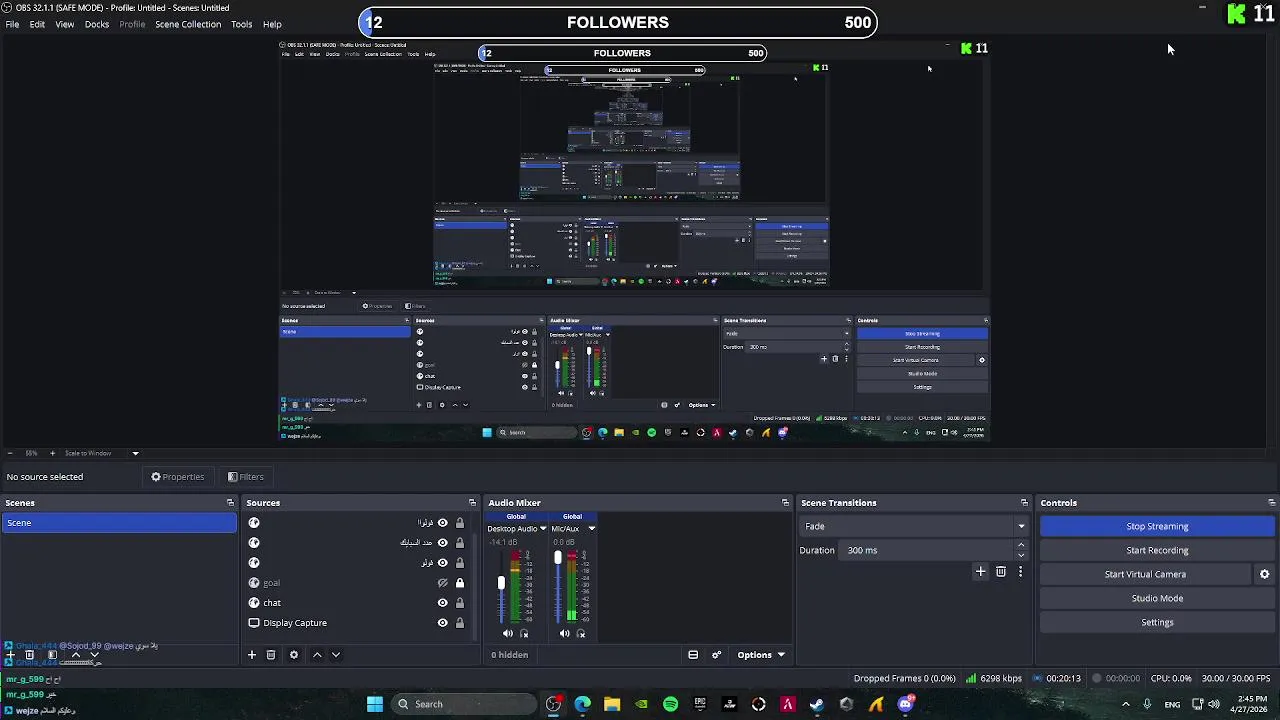The width and height of the screenshot is (1280, 720).
Task: Open Advanced Audio Properties gears icon
Action: pos(716,655)
